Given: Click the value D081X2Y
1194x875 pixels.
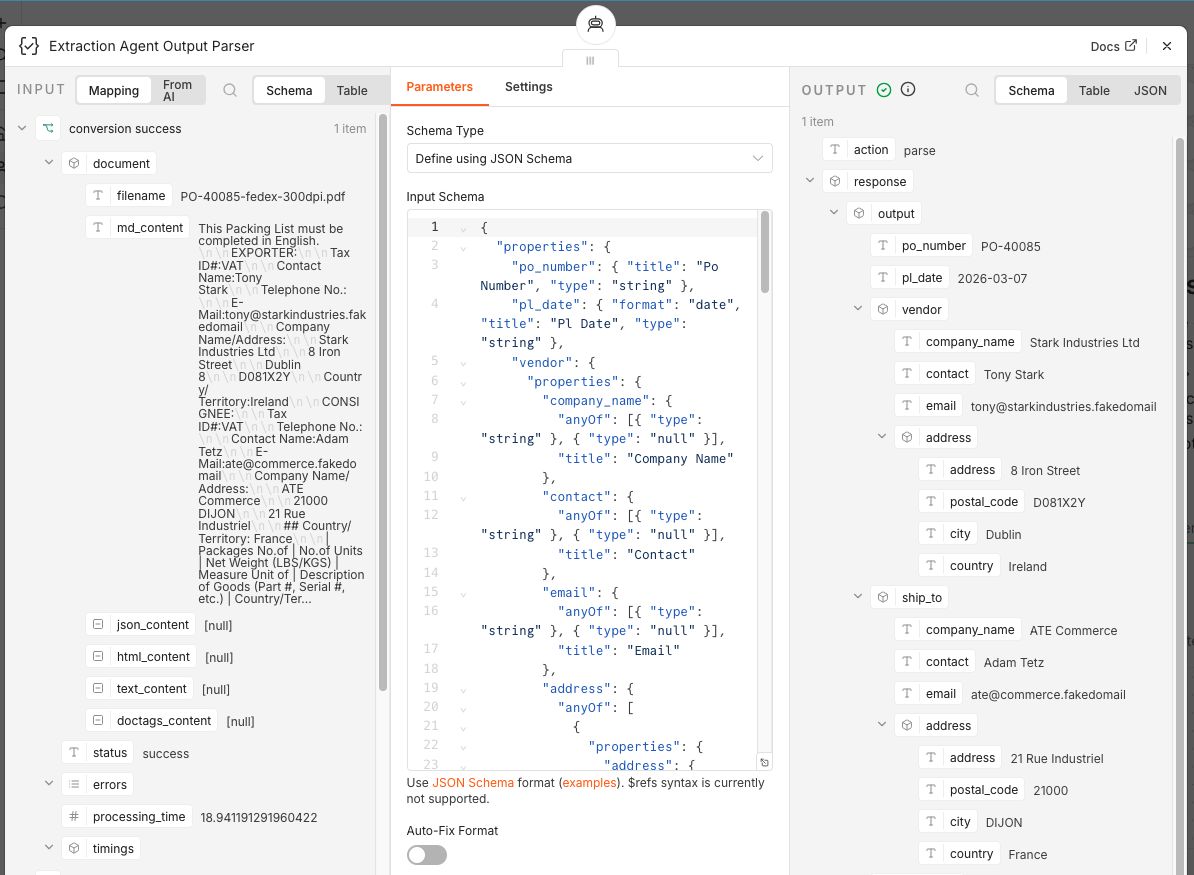Looking at the screenshot, I should pos(1058,503).
